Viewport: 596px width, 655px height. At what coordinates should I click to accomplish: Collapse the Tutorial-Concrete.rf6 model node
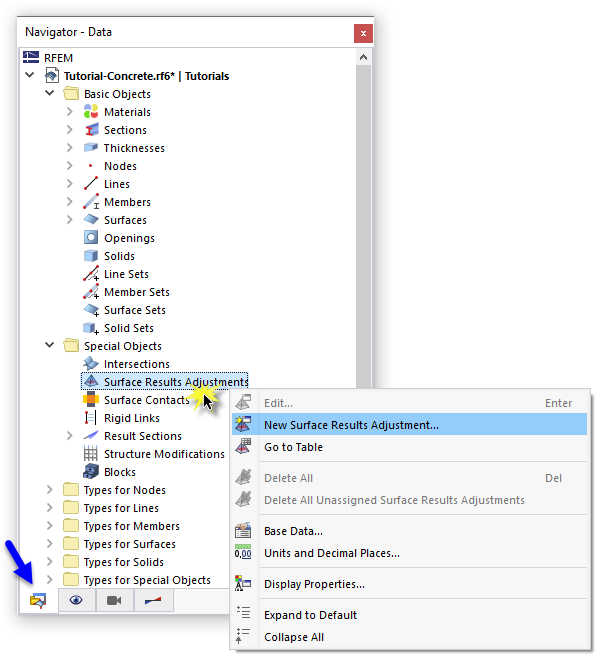(x=30, y=76)
